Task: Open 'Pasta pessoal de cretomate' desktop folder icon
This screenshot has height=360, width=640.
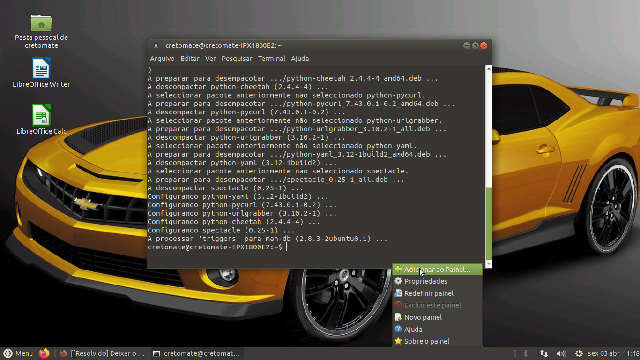Action: (x=41, y=32)
